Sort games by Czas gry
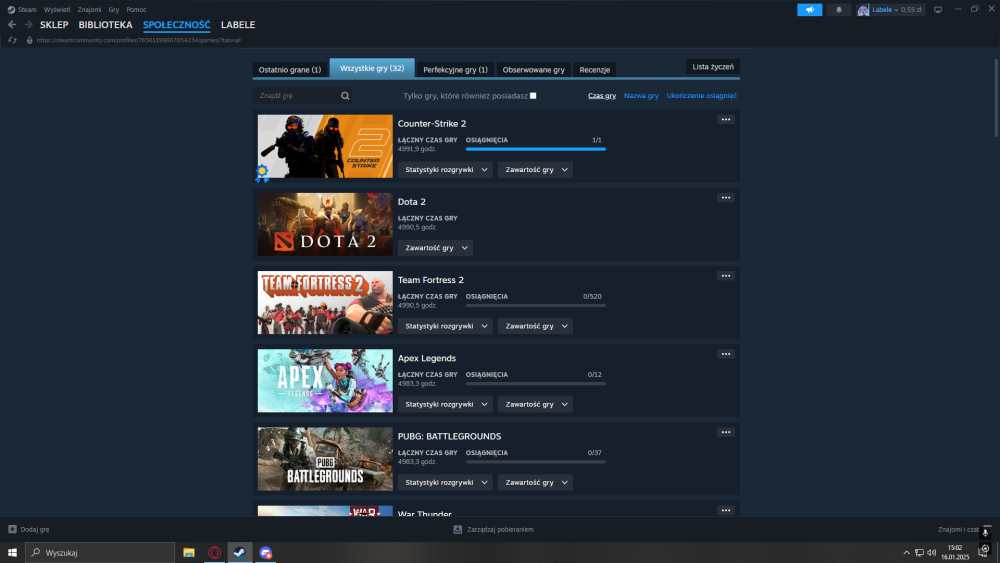This screenshot has width=1000, height=563. [602, 96]
